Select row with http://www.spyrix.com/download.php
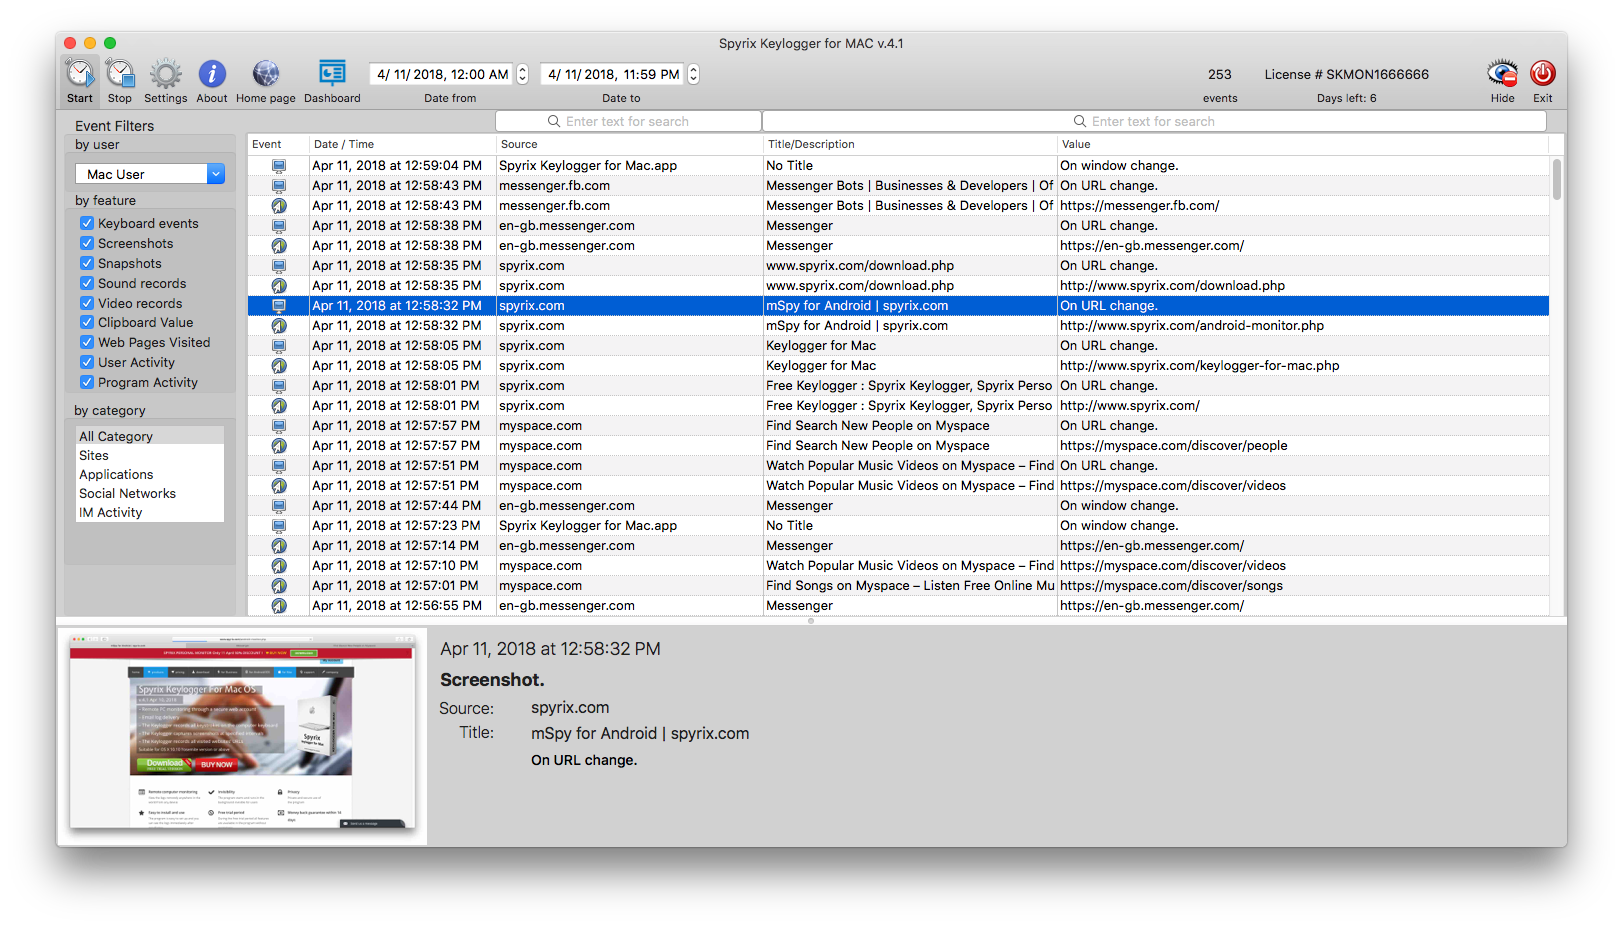The image size is (1623, 927). pyautogui.click(x=898, y=286)
